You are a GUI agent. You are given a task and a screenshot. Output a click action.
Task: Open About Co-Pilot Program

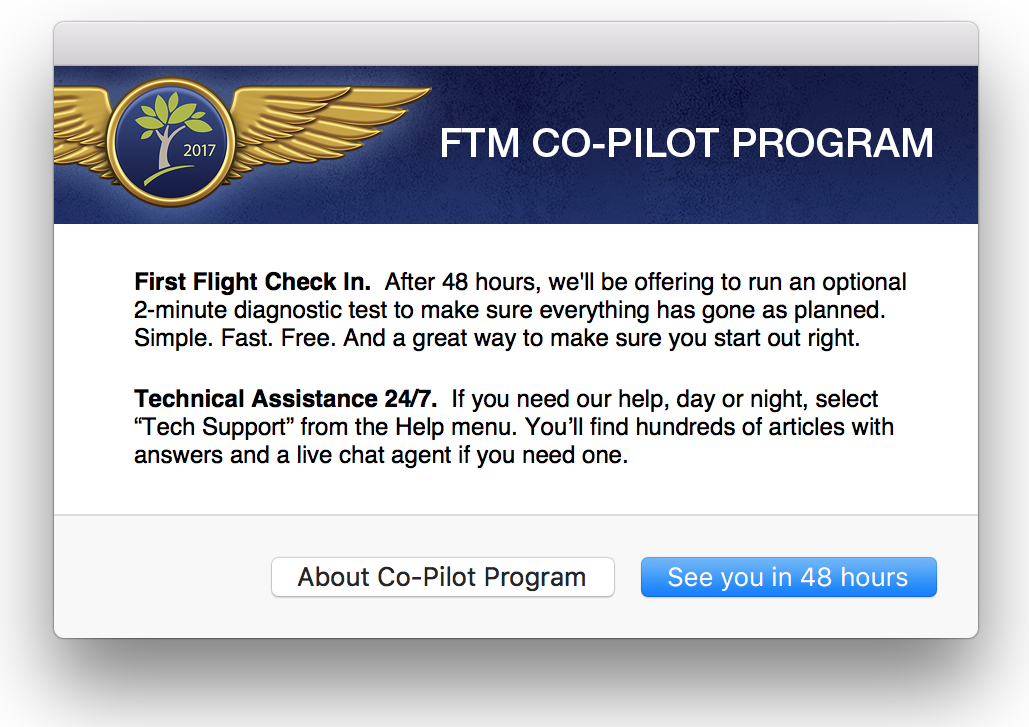point(442,577)
